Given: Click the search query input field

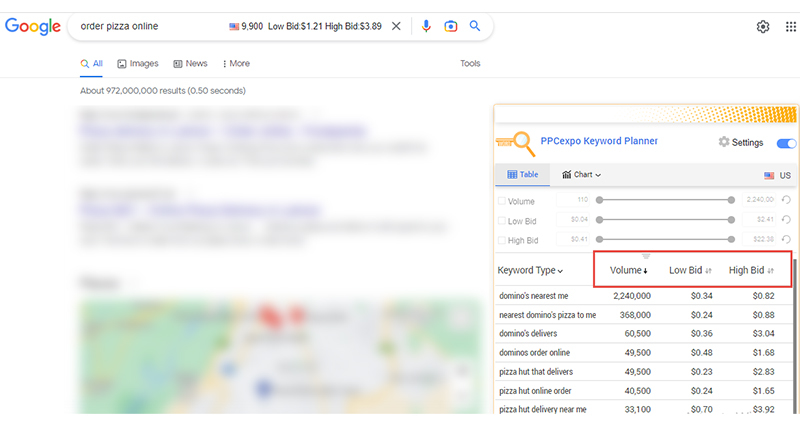Looking at the screenshot, I should point(151,26).
